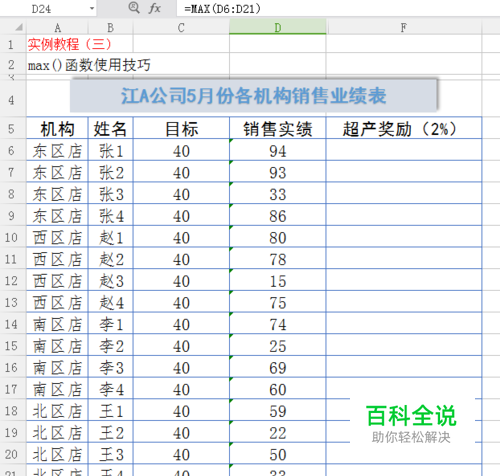
Task: Click the name cell 赵4
Action: pyautogui.click(x=111, y=302)
